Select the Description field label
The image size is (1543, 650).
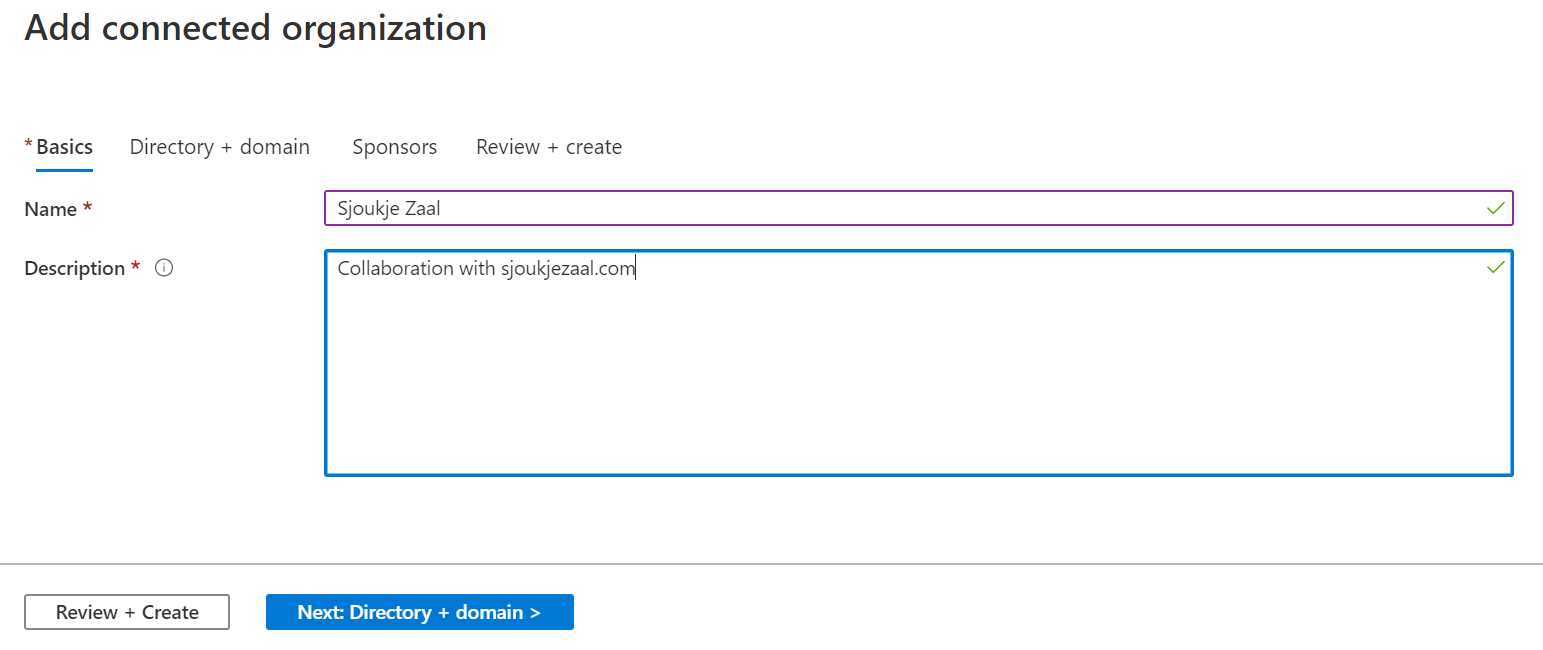tap(75, 267)
